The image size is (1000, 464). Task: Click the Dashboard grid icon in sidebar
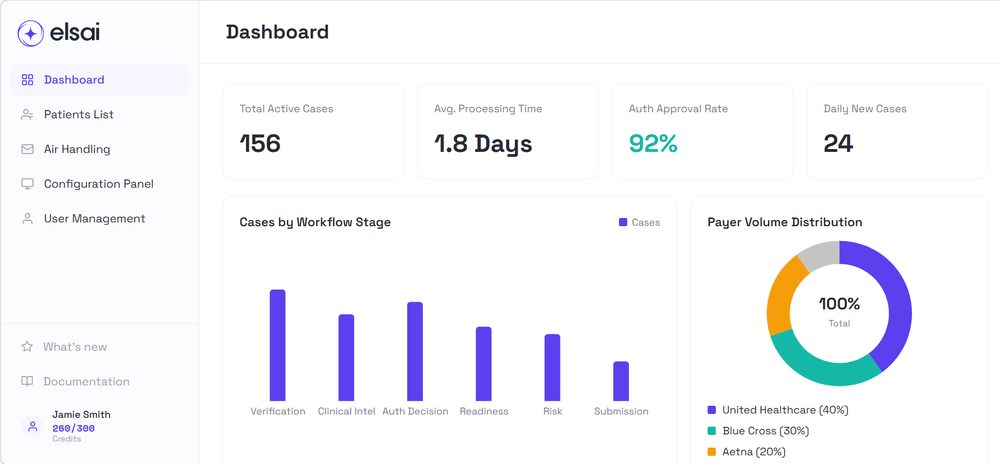(x=27, y=80)
